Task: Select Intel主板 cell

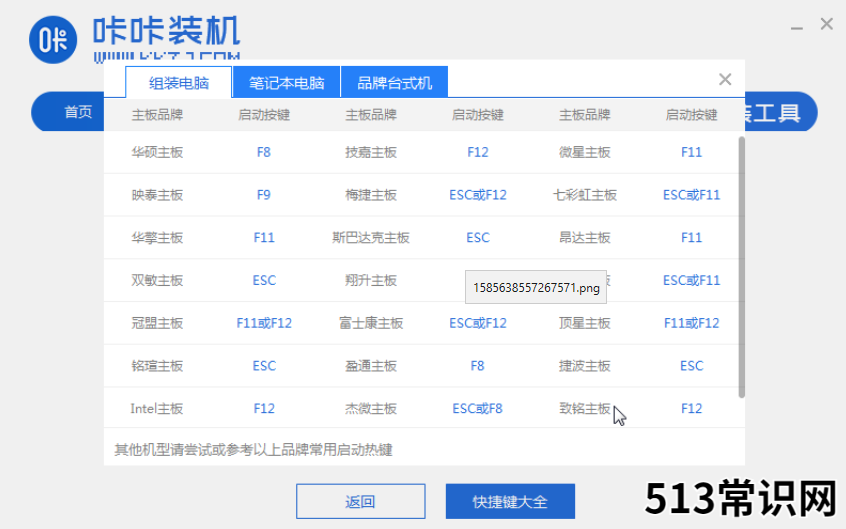Action: (x=157, y=408)
